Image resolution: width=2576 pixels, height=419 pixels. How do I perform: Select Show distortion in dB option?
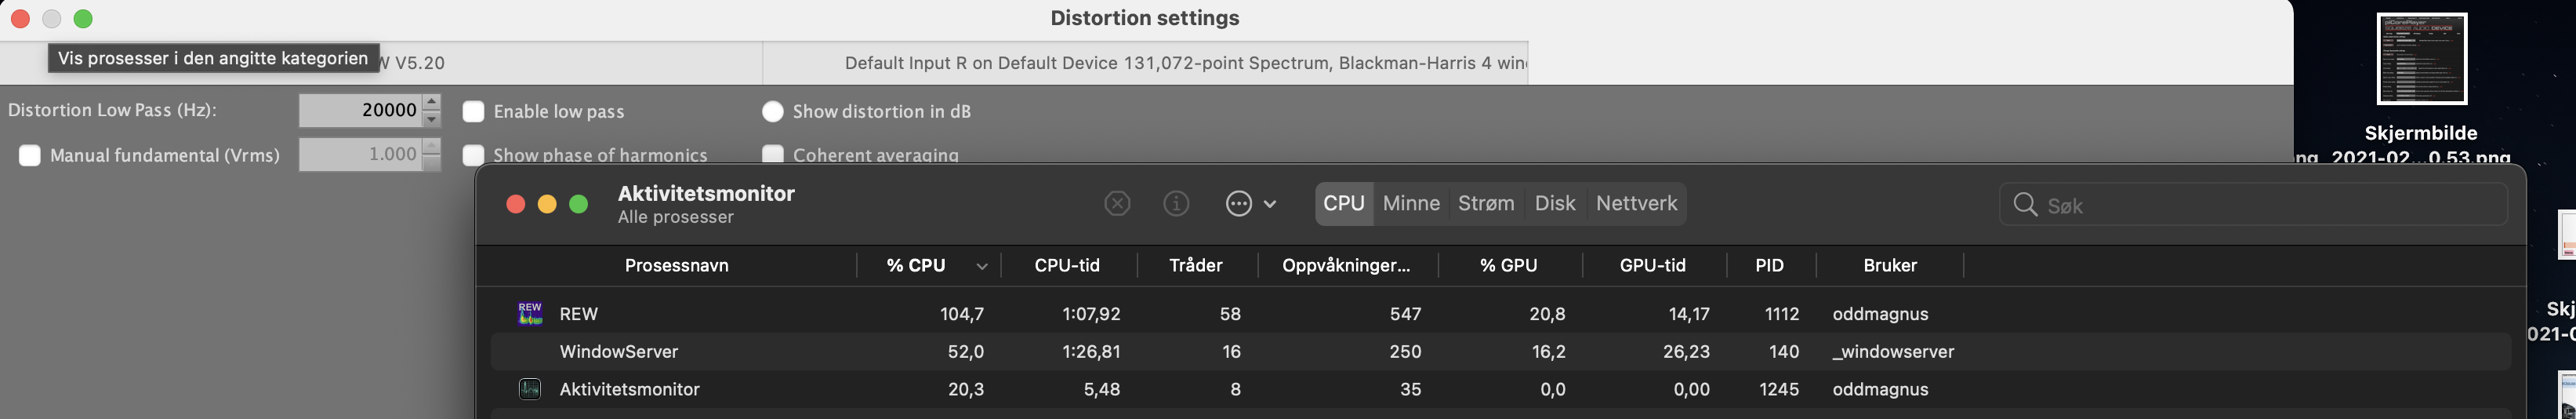pyautogui.click(x=772, y=112)
